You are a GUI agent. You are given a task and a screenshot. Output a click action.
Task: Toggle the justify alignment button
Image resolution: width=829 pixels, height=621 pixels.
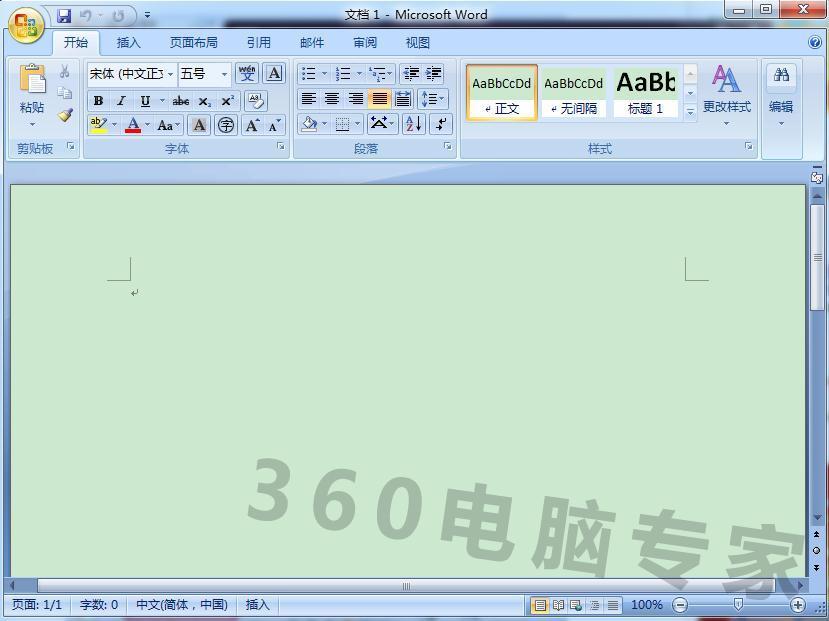click(x=378, y=98)
